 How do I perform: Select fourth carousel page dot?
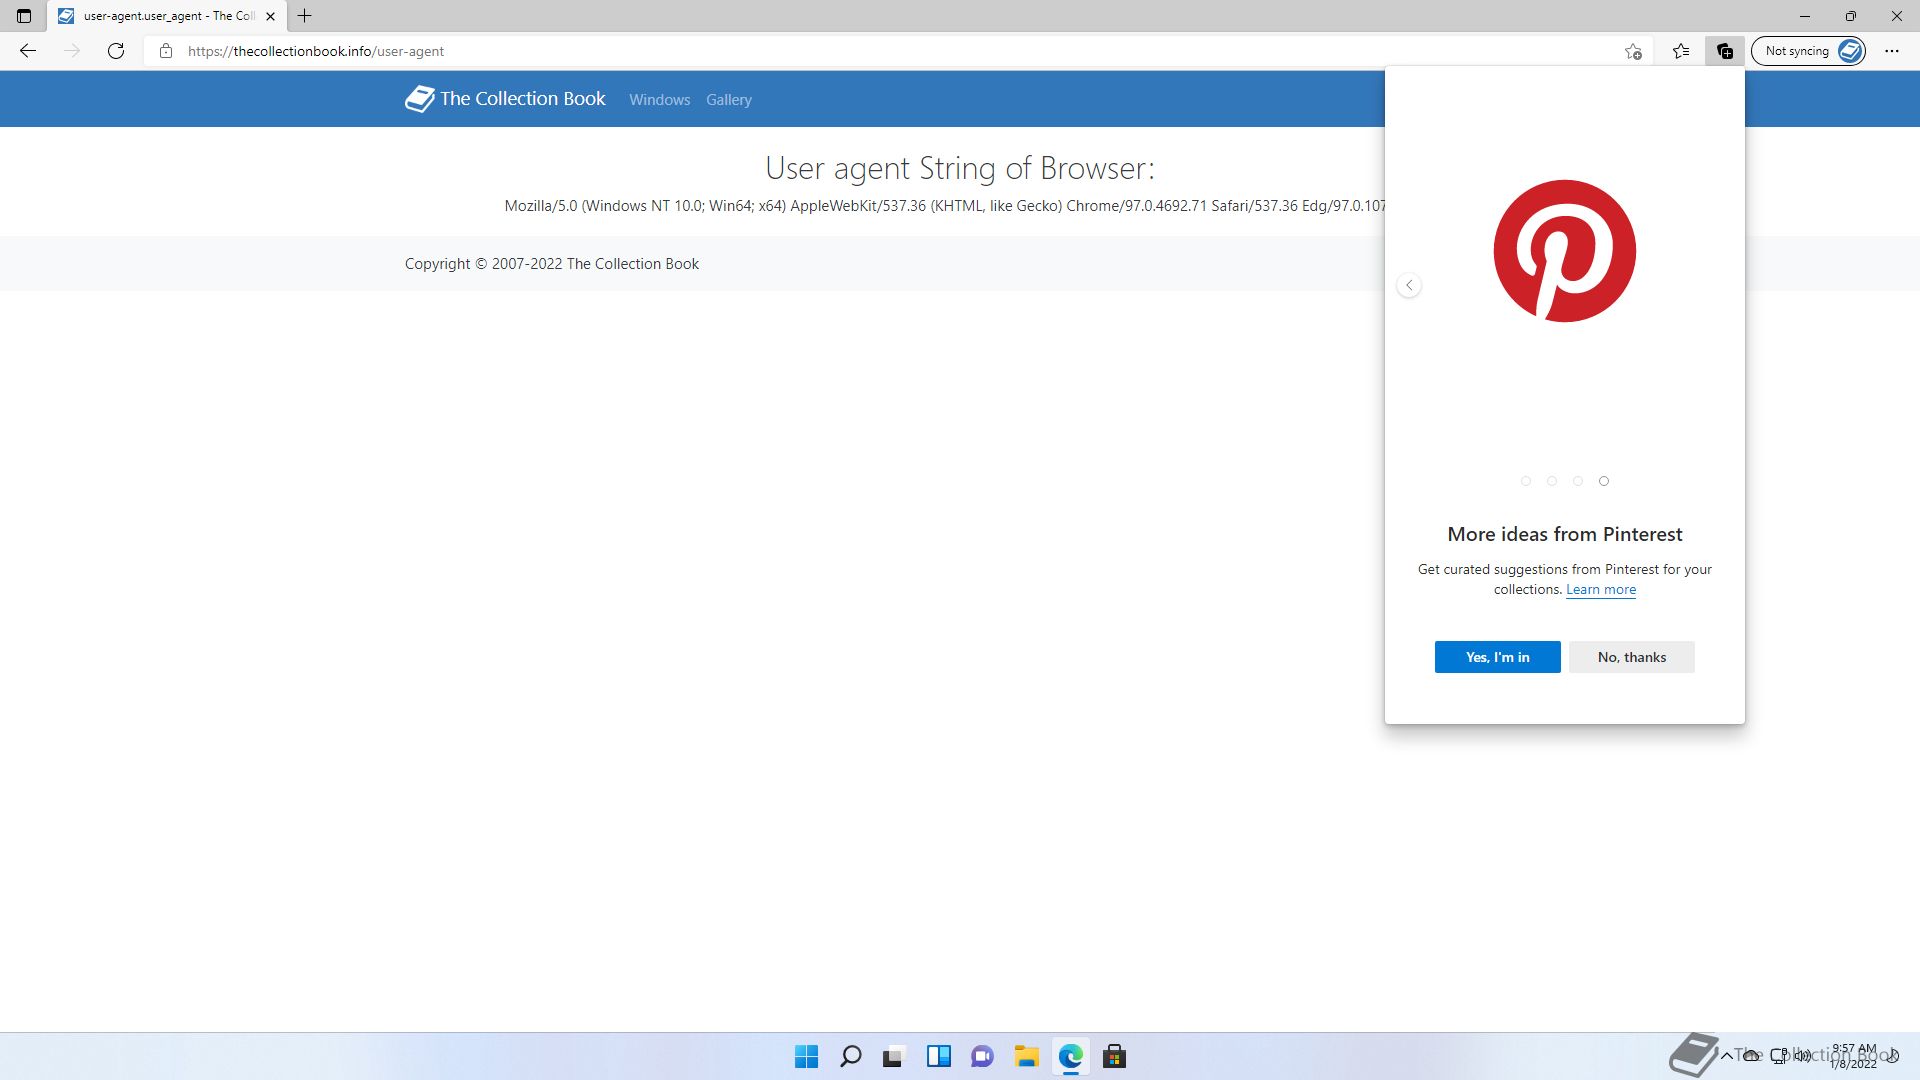(1604, 481)
